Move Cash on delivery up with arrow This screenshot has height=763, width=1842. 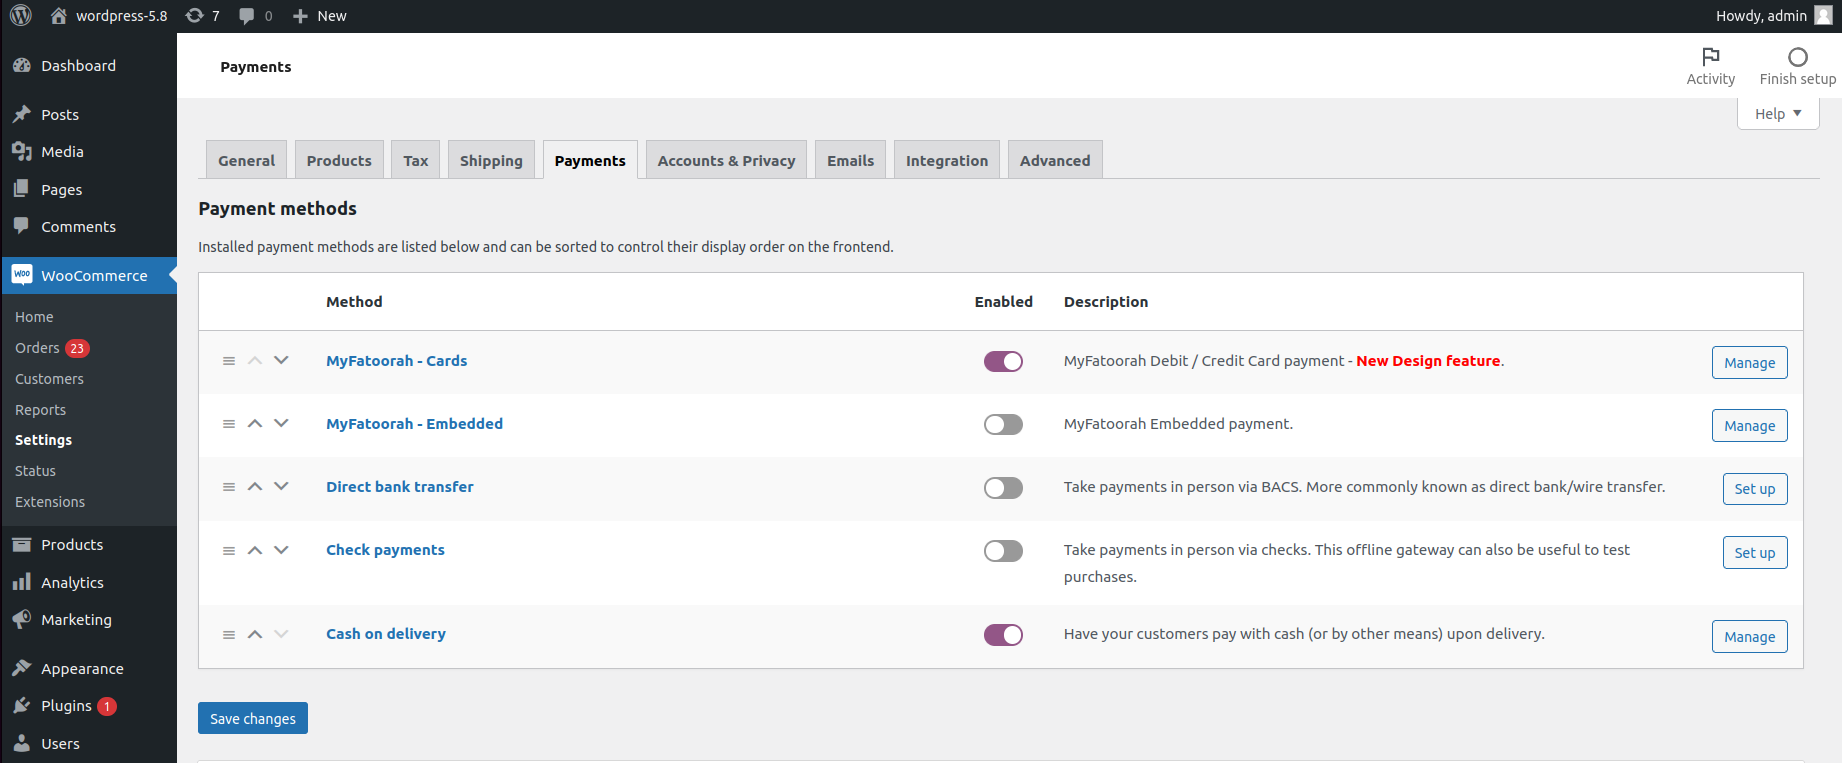255,634
